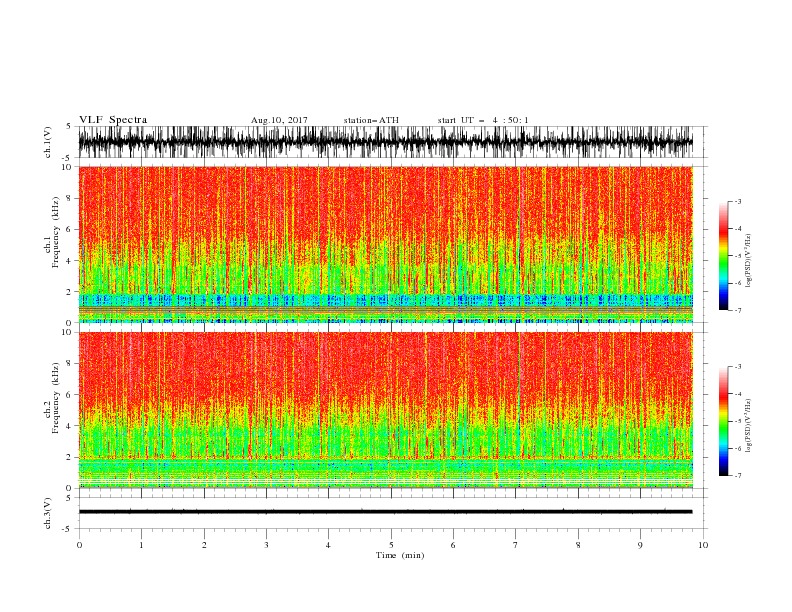Click the ch.1 frequency spectrogram panel
The height and width of the screenshot is (612, 792).
pyautogui.click(x=385, y=244)
